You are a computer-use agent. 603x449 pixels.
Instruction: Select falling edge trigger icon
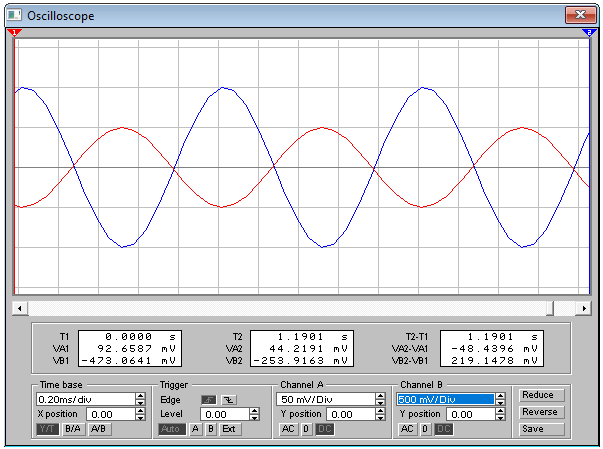pos(228,400)
